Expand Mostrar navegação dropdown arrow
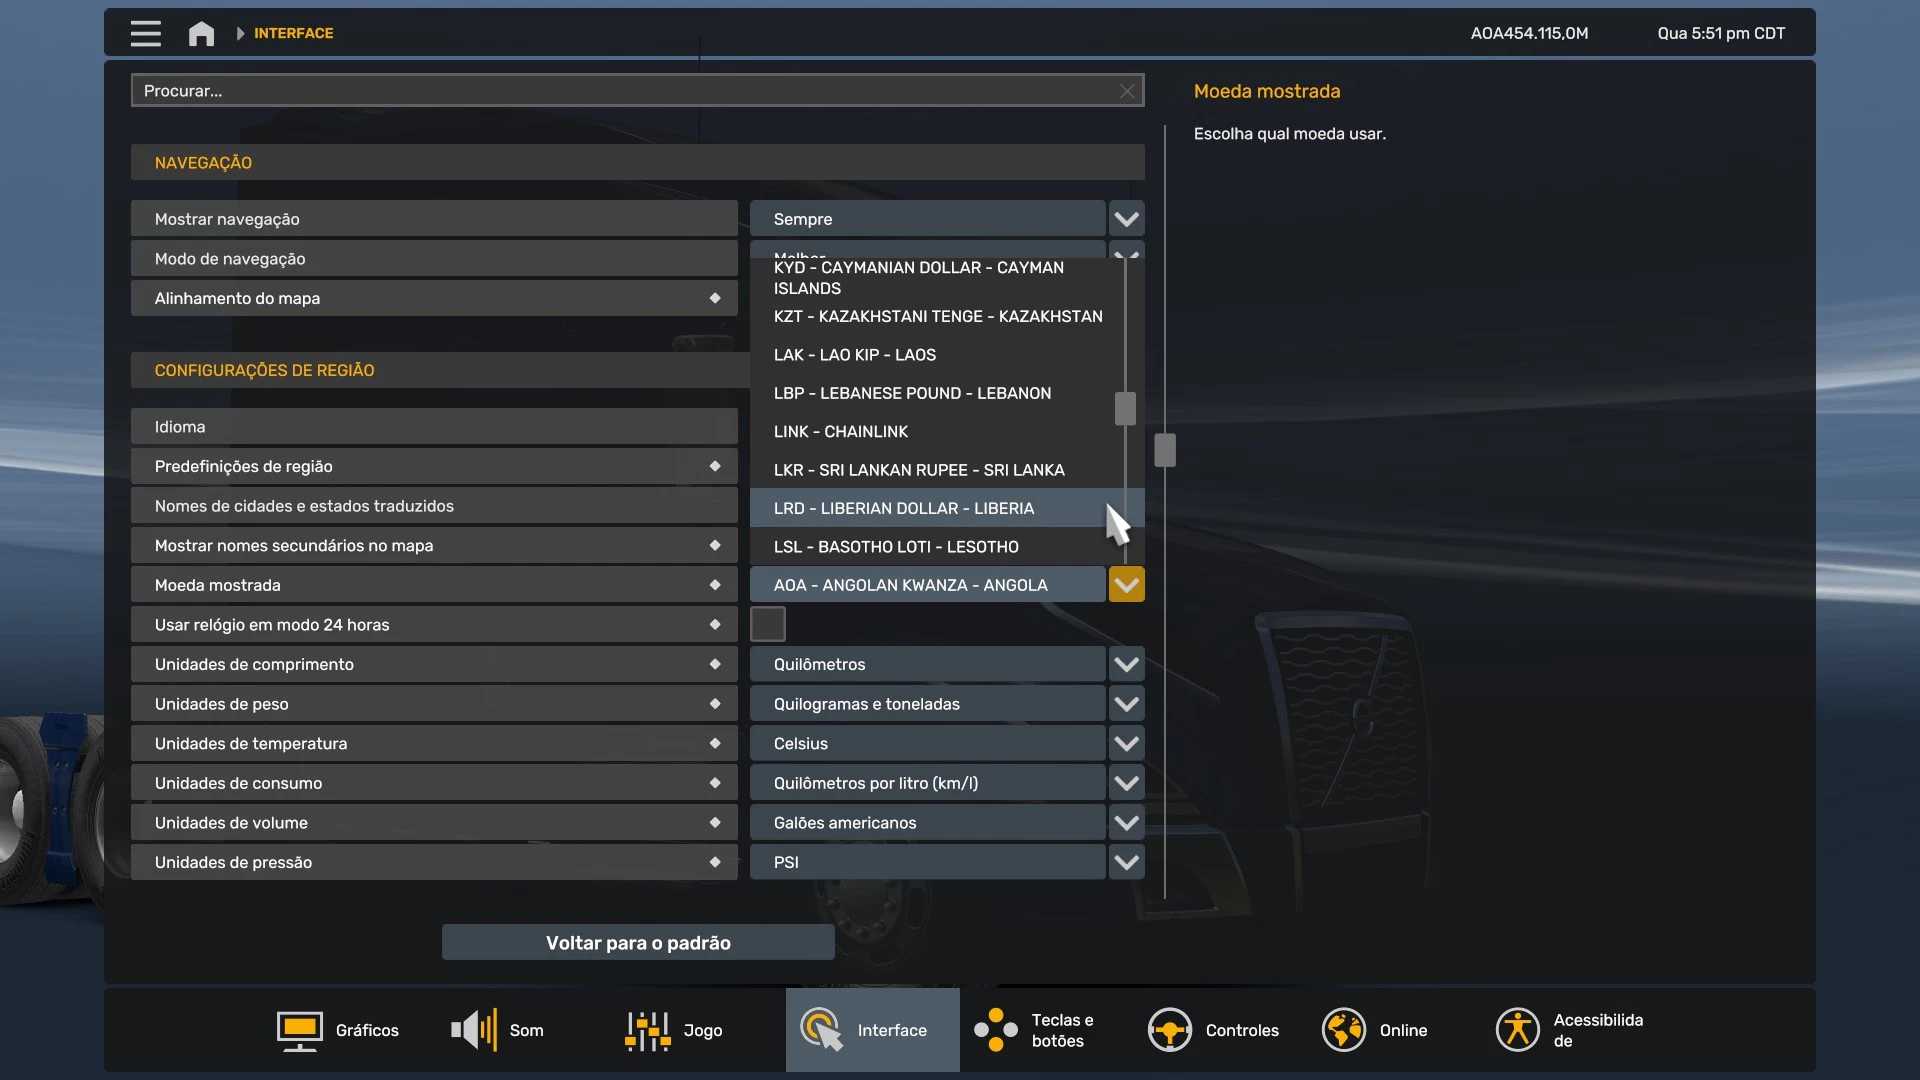Screen dimensions: 1920x1080 (1126, 219)
